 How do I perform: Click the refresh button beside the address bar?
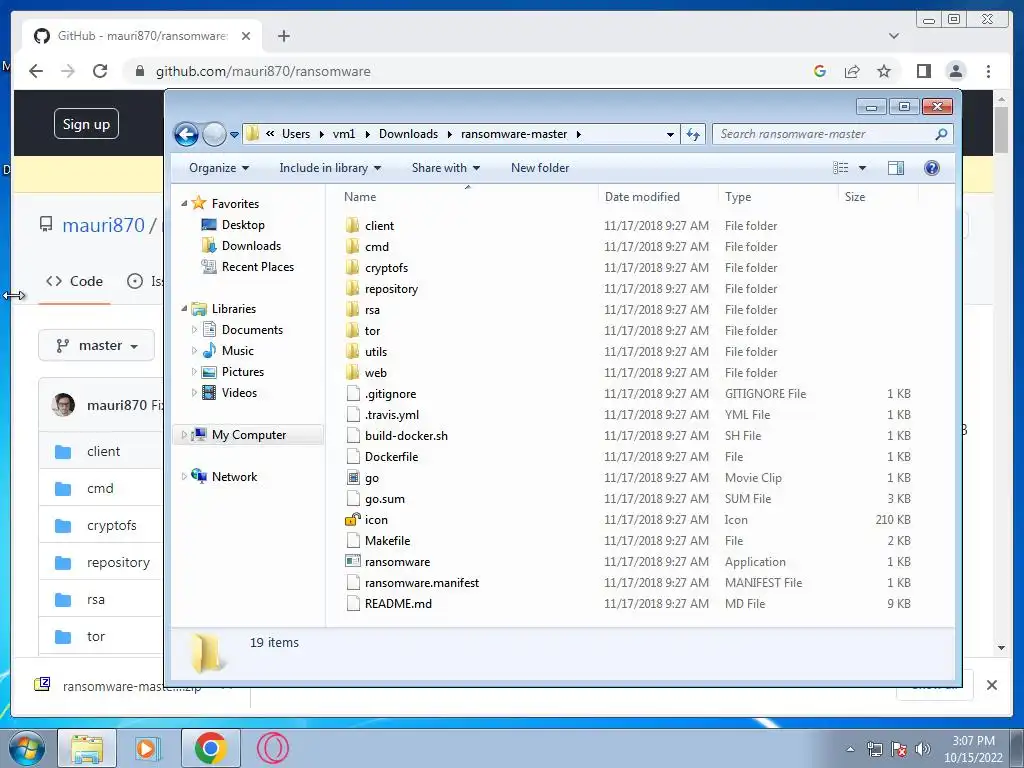point(693,135)
